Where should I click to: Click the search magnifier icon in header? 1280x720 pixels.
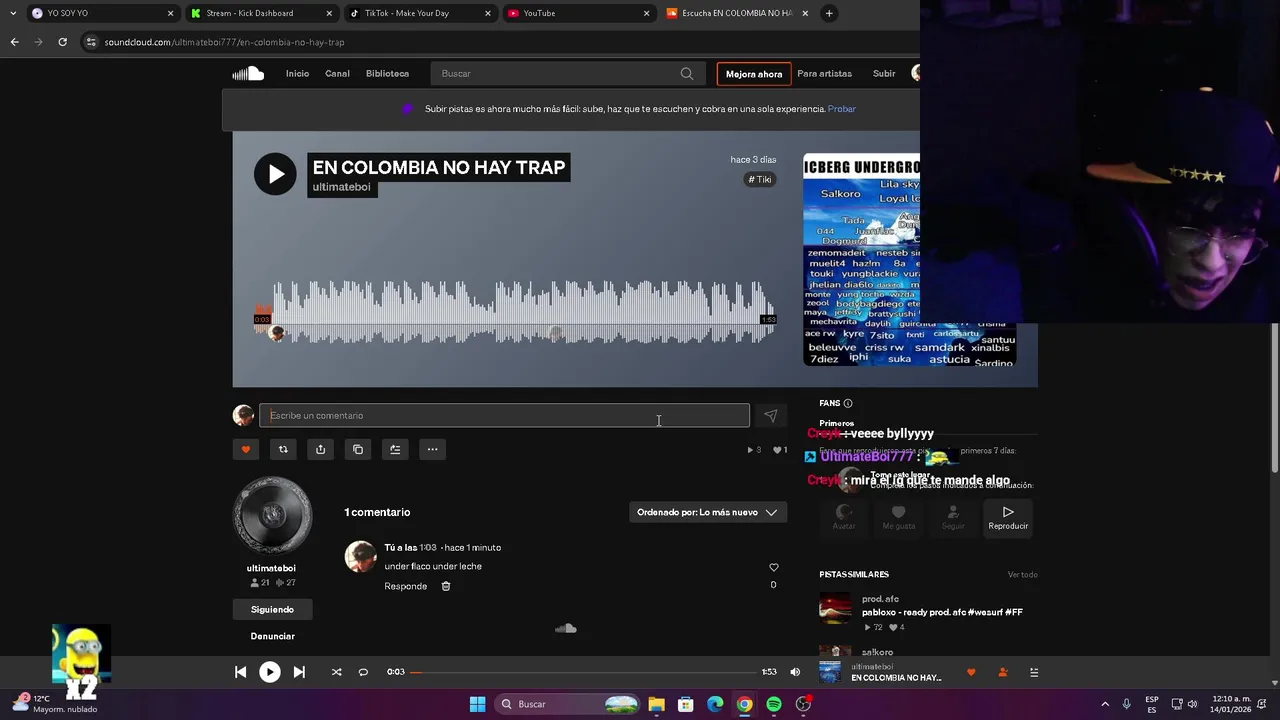687,73
